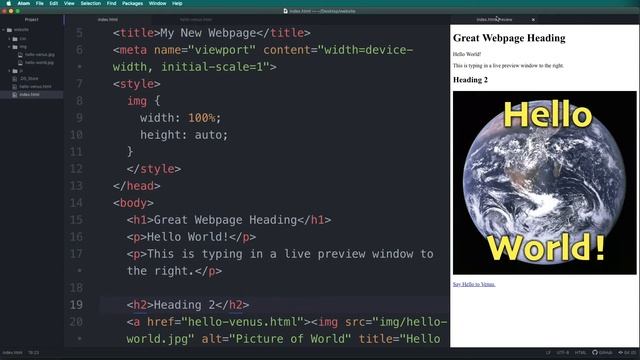Click 'Say Hello to Venus' link in preview
This screenshot has height=360, width=640.
(x=474, y=284)
